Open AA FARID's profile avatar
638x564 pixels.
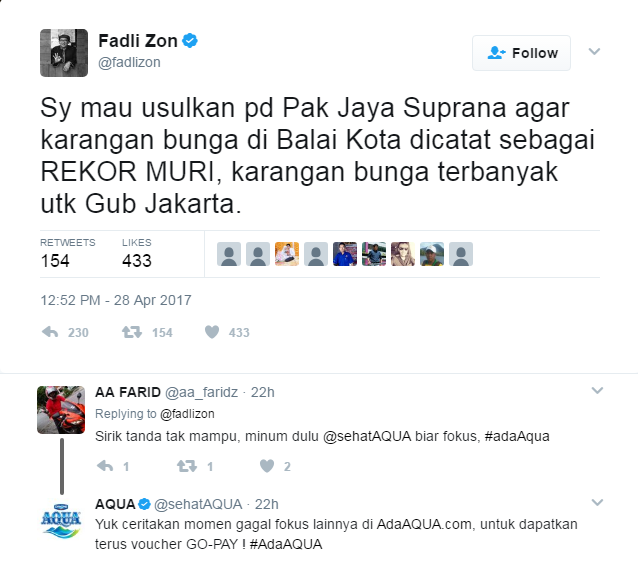pyautogui.click(x=61, y=410)
